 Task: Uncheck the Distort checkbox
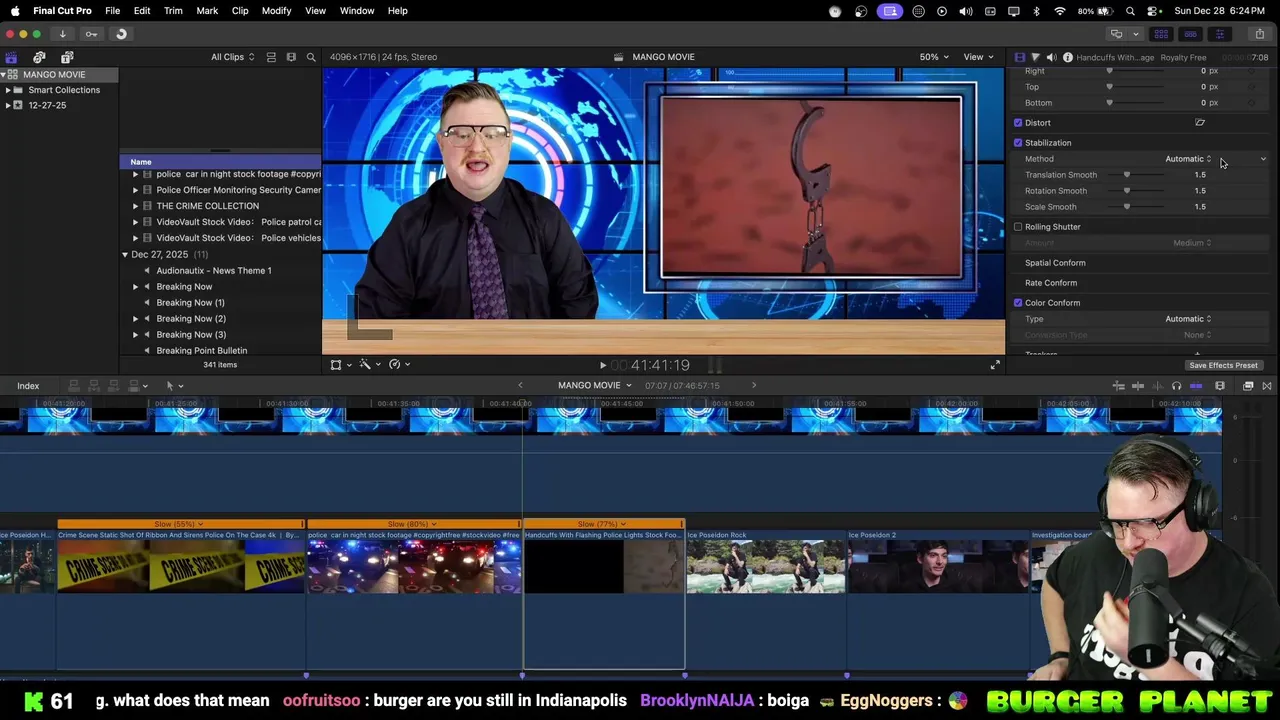pos(1018,123)
